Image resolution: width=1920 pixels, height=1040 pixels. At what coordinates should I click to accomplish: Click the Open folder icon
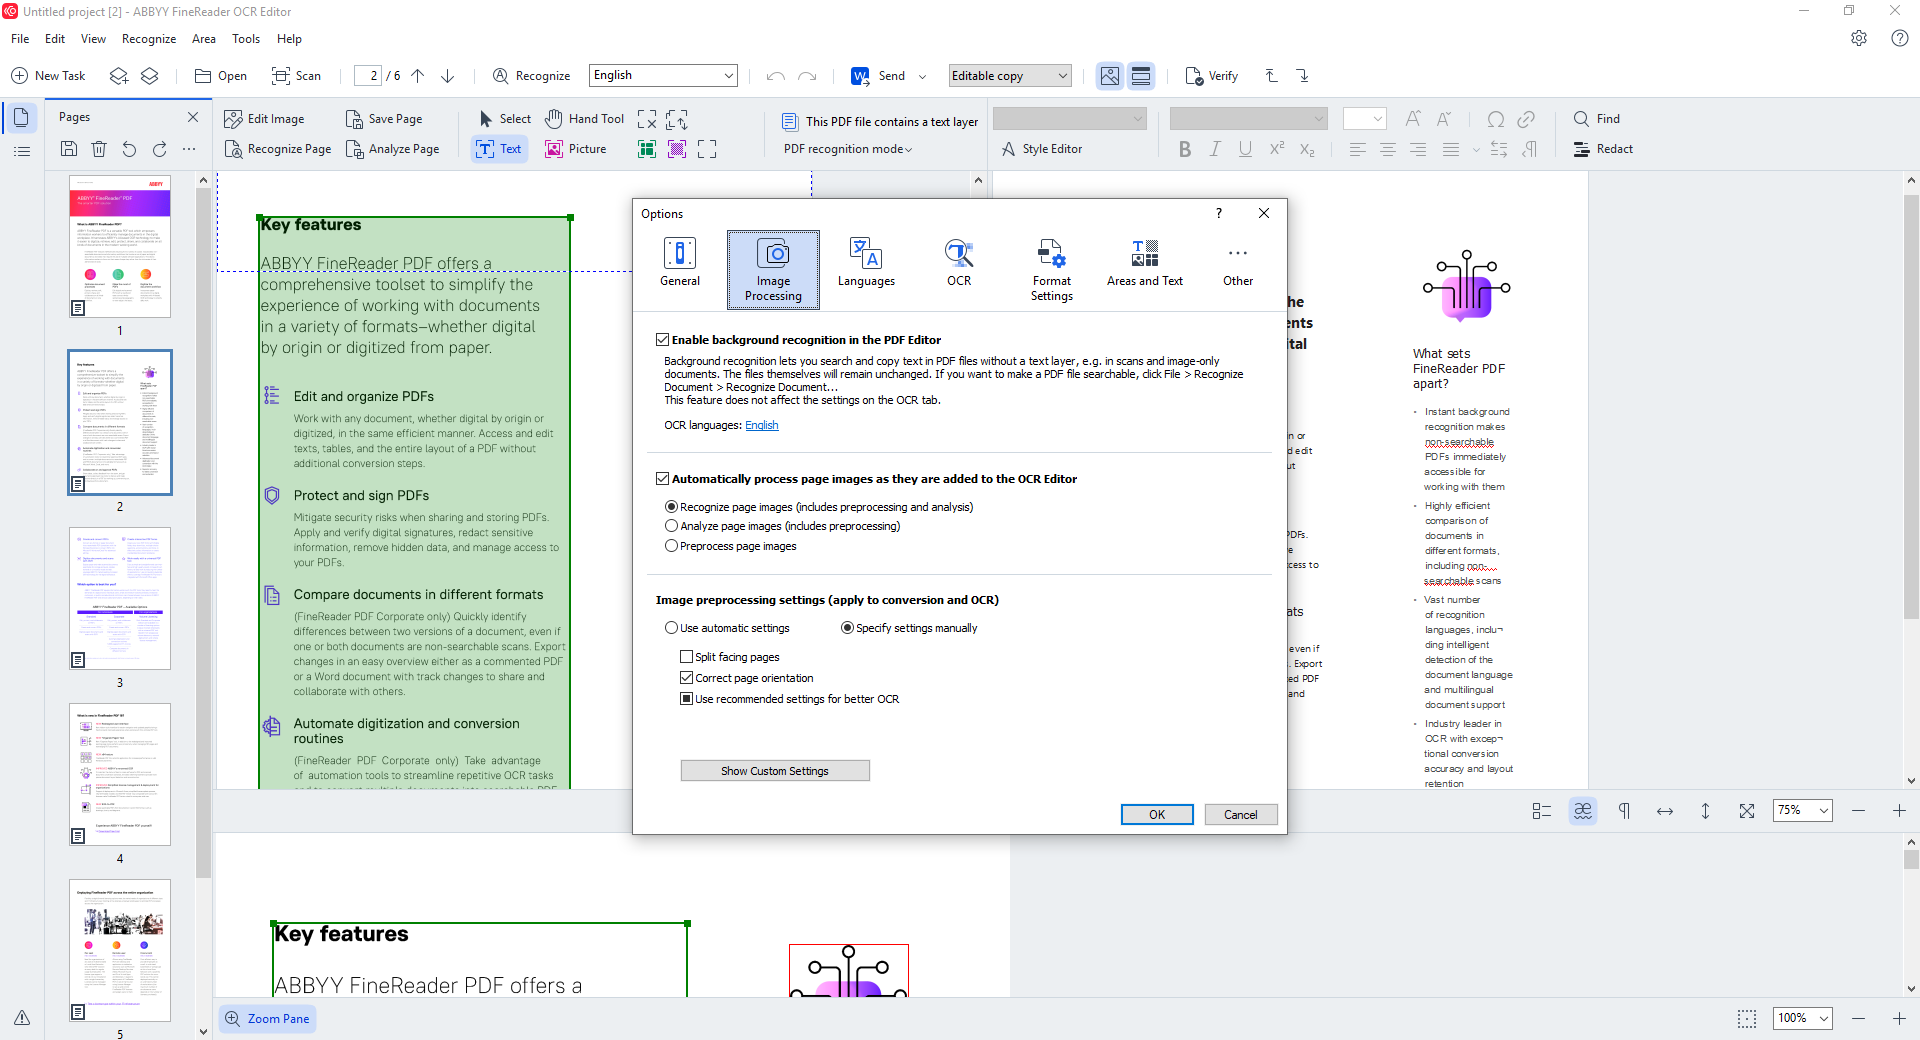click(x=203, y=76)
